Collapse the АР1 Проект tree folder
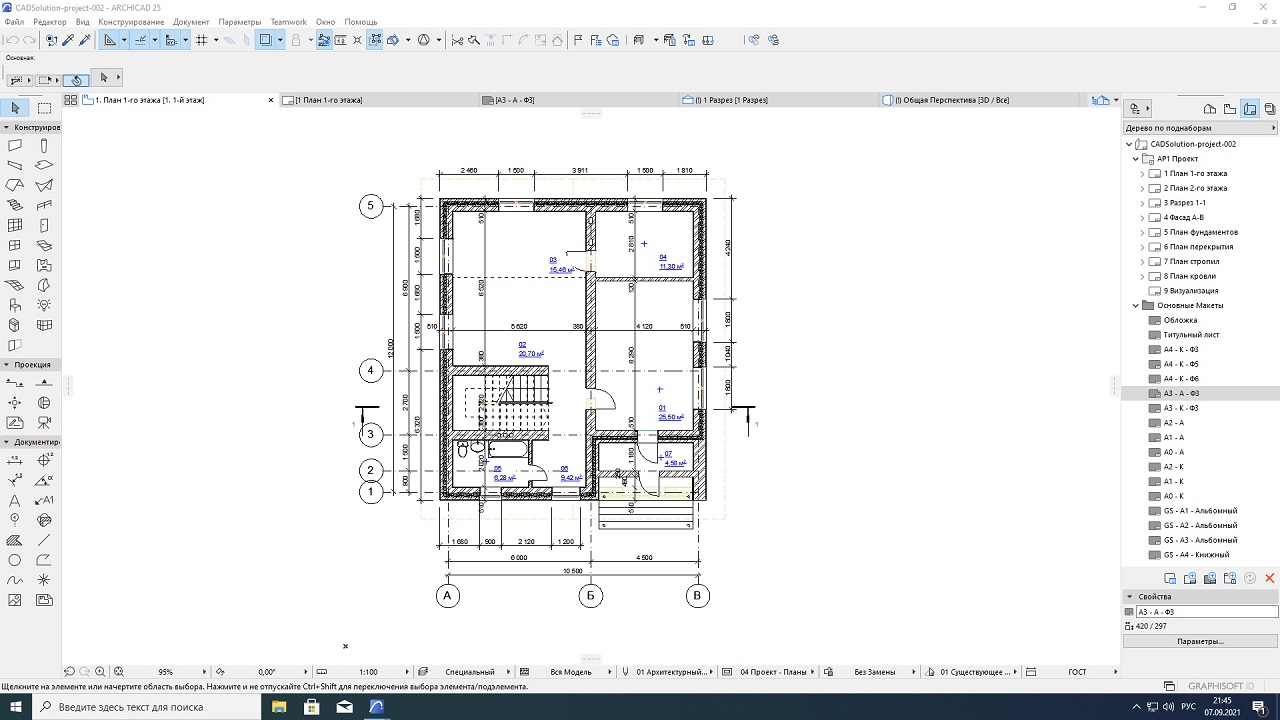The image size is (1280, 720). [1136, 159]
